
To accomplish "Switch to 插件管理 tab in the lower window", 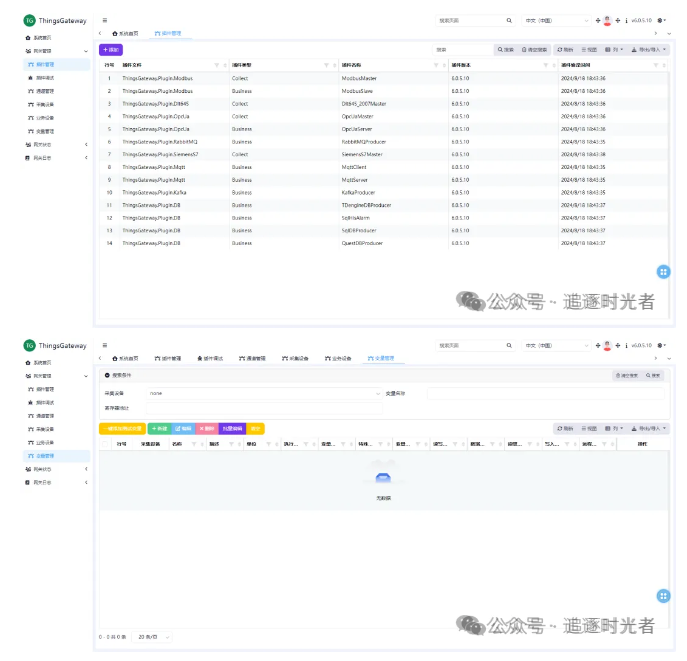I will [168, 359].
